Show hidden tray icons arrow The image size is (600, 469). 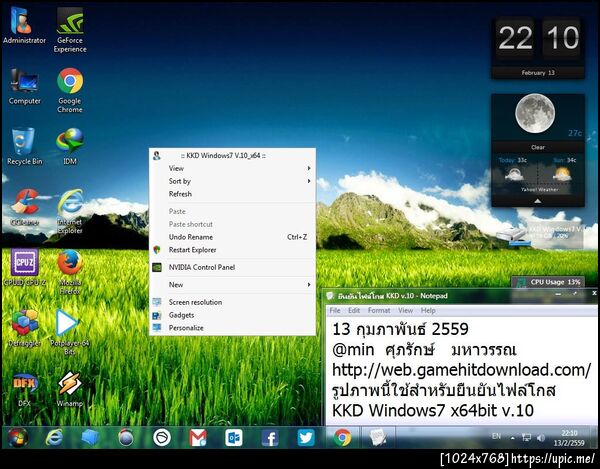[513, 438]
